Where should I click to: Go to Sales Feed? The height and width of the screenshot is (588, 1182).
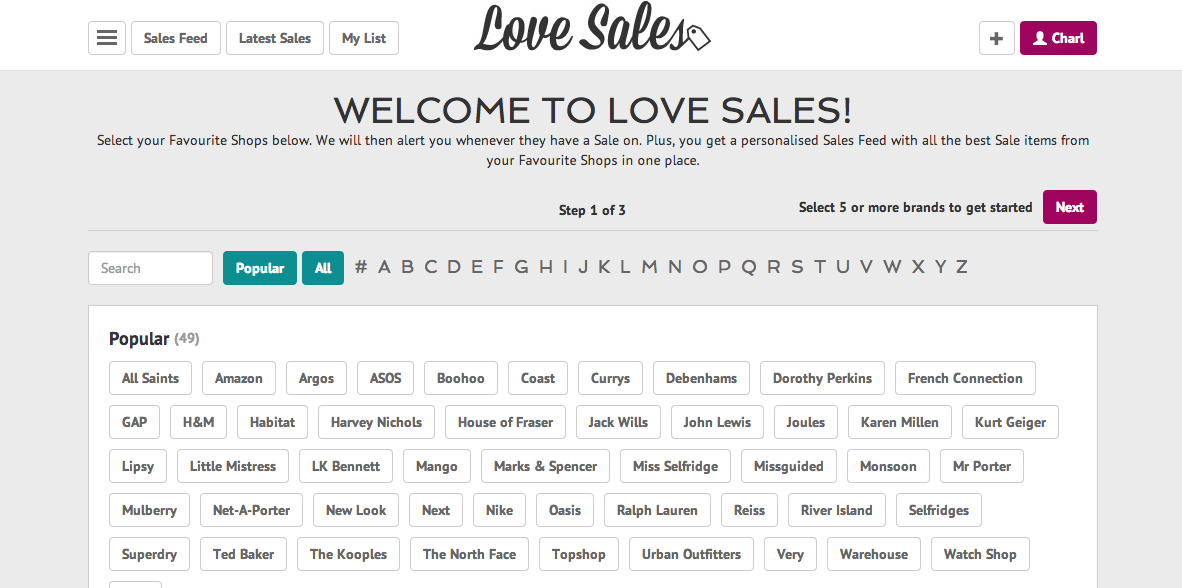[x=176, y=38]
